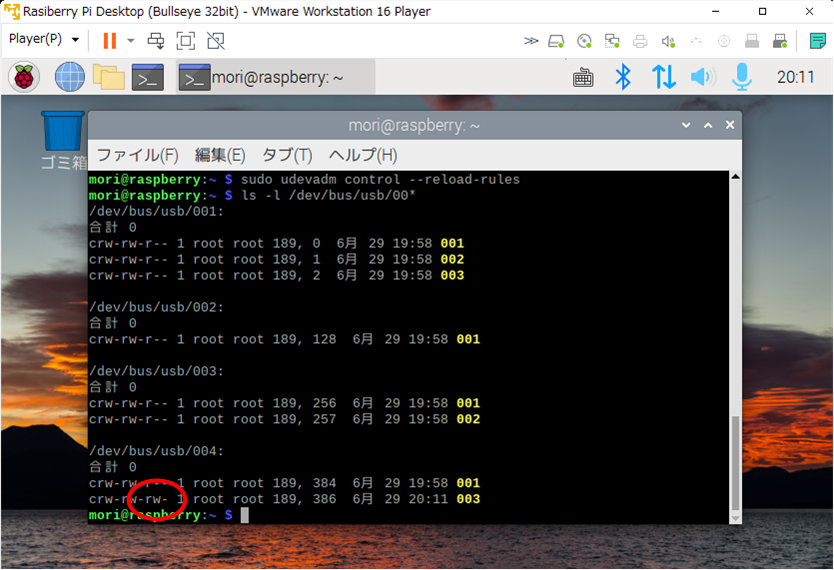Click the CD/DVD drive device icon

[584, 41]
